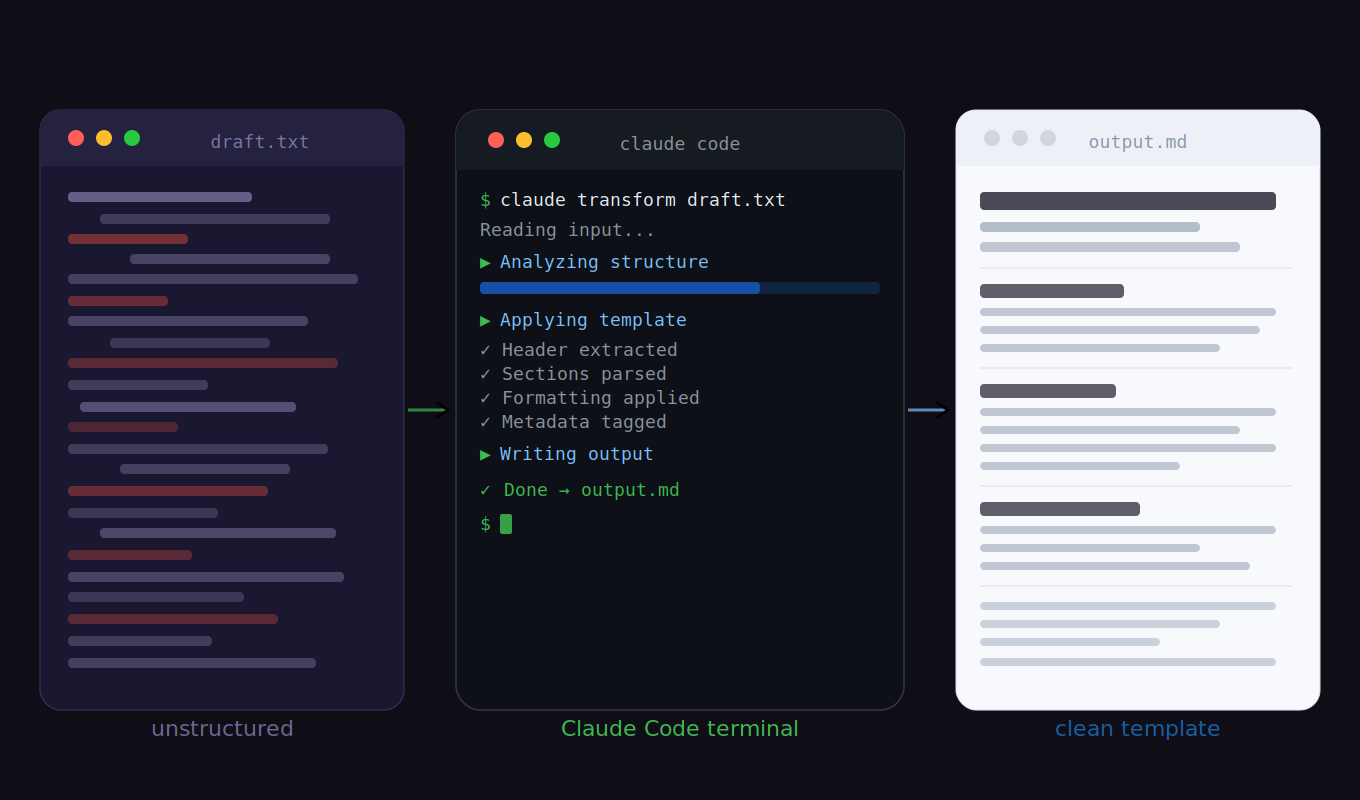
Task: Maximize draft.txt window with green button
Action: click(x=132, y=138)
